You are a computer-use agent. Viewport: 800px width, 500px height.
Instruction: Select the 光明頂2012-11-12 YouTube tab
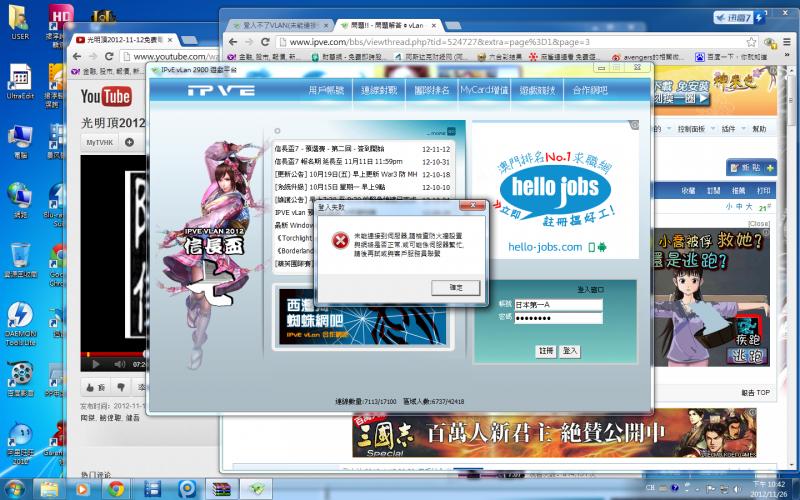[123, 40]
